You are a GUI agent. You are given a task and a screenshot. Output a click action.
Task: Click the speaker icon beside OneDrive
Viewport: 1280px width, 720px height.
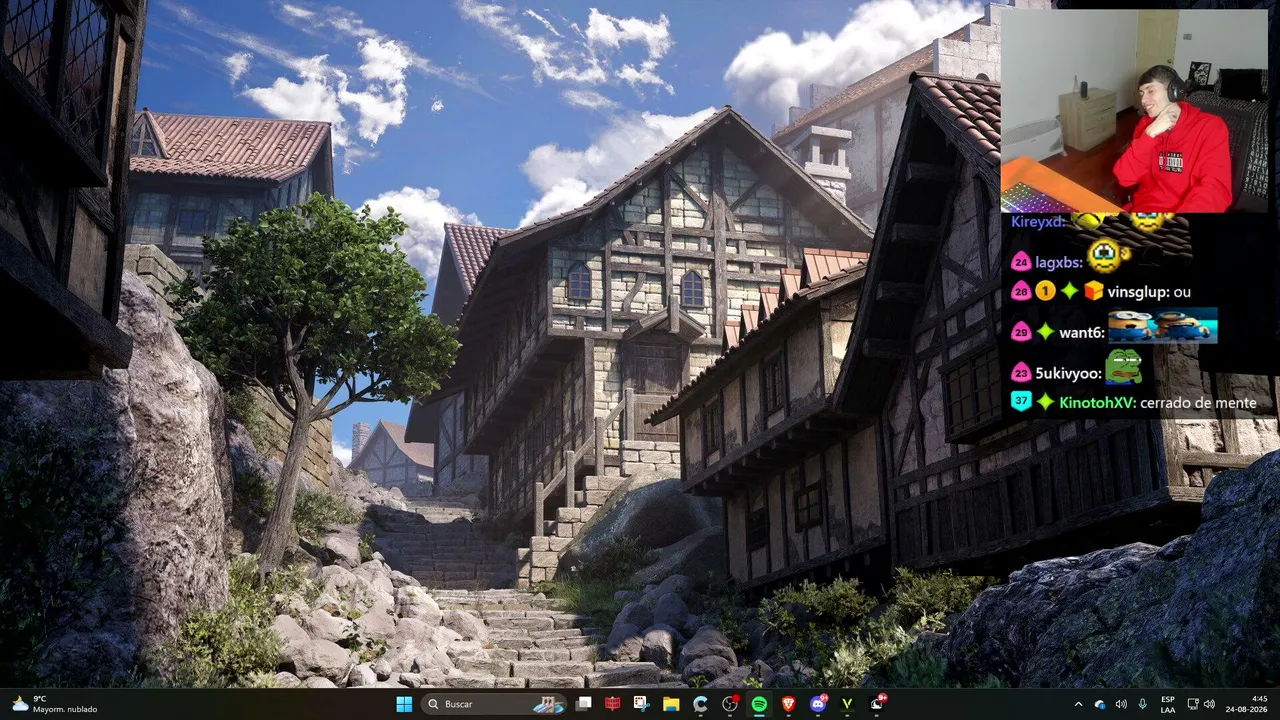[1121, 704]
